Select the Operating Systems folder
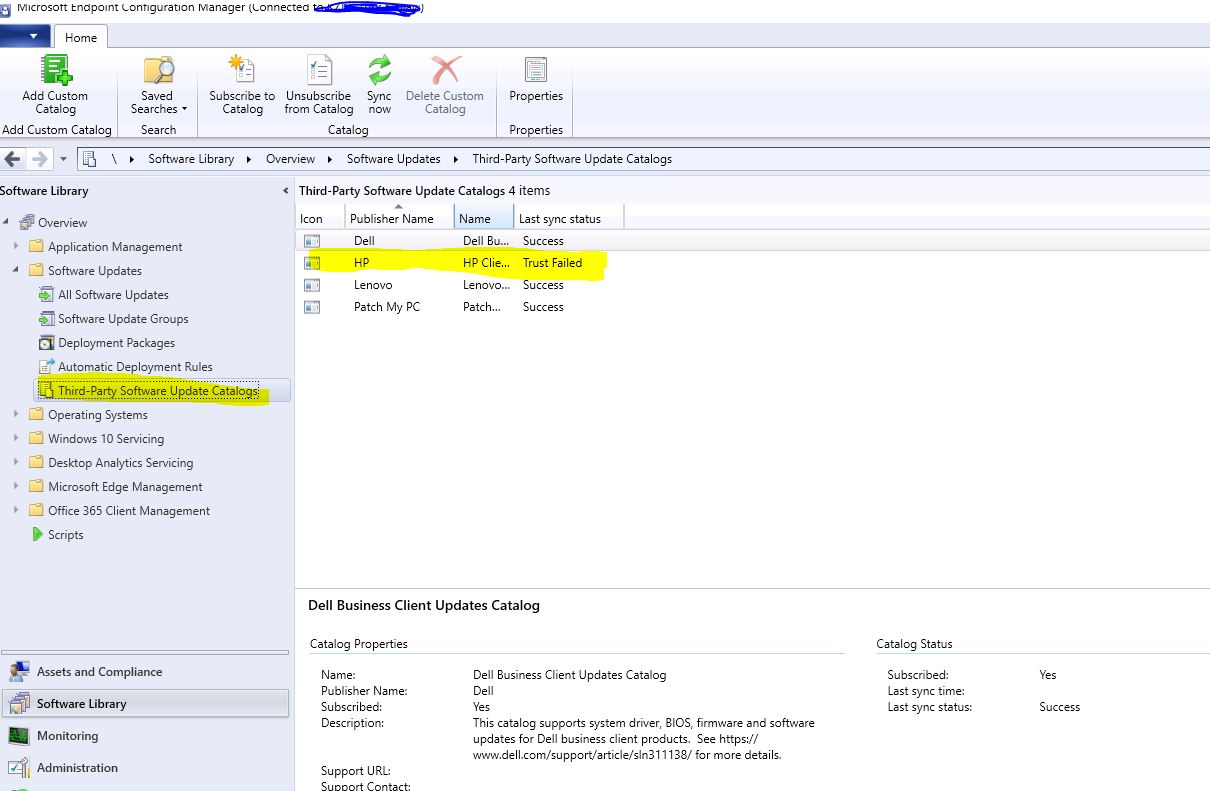The image size is (1210, 791). (x=98, y=414)
